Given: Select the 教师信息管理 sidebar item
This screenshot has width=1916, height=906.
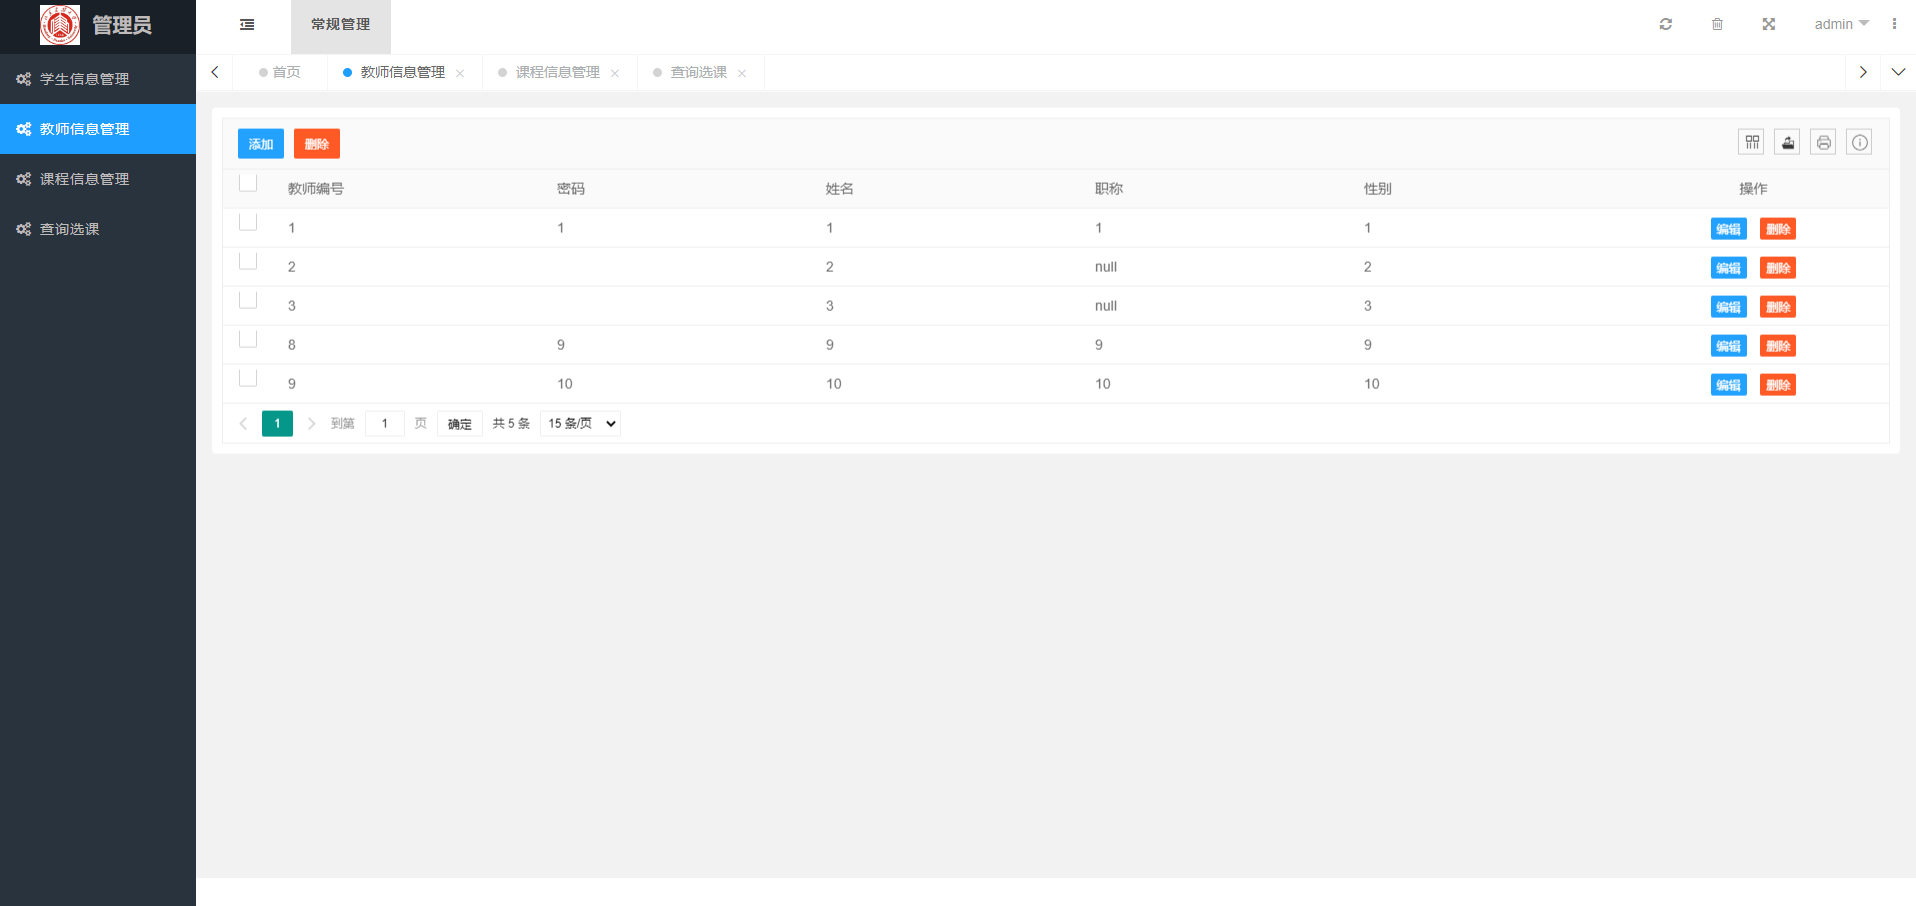Looking at the screenshot, I should point(98,129).
